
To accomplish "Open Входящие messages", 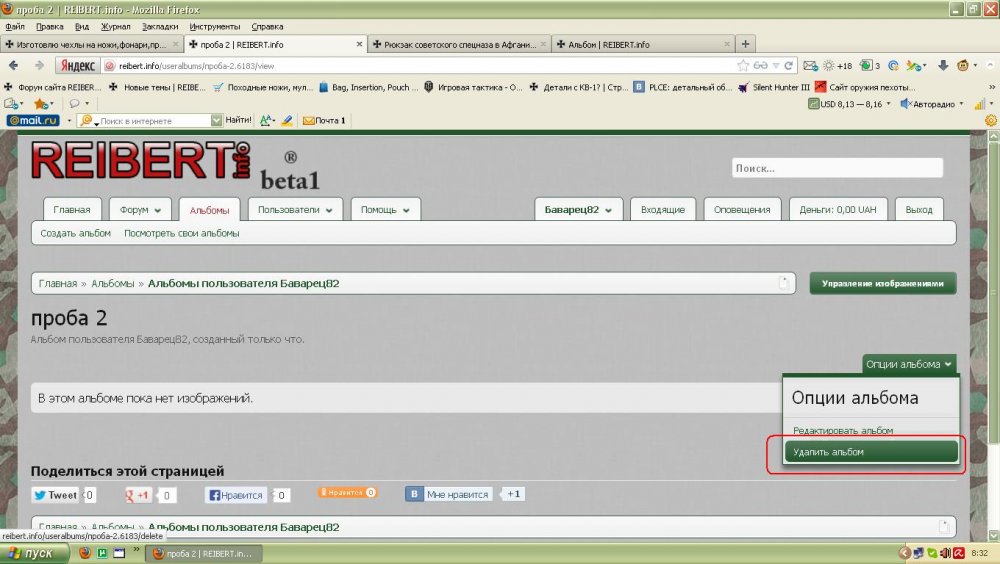I will pyautogui.click(x=663, y=210).
